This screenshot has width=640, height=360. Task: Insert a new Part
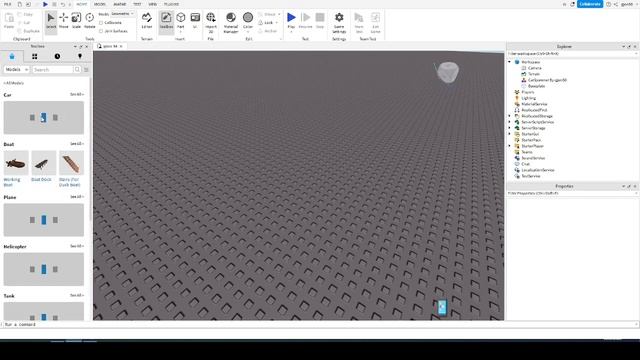pos(181,21)
